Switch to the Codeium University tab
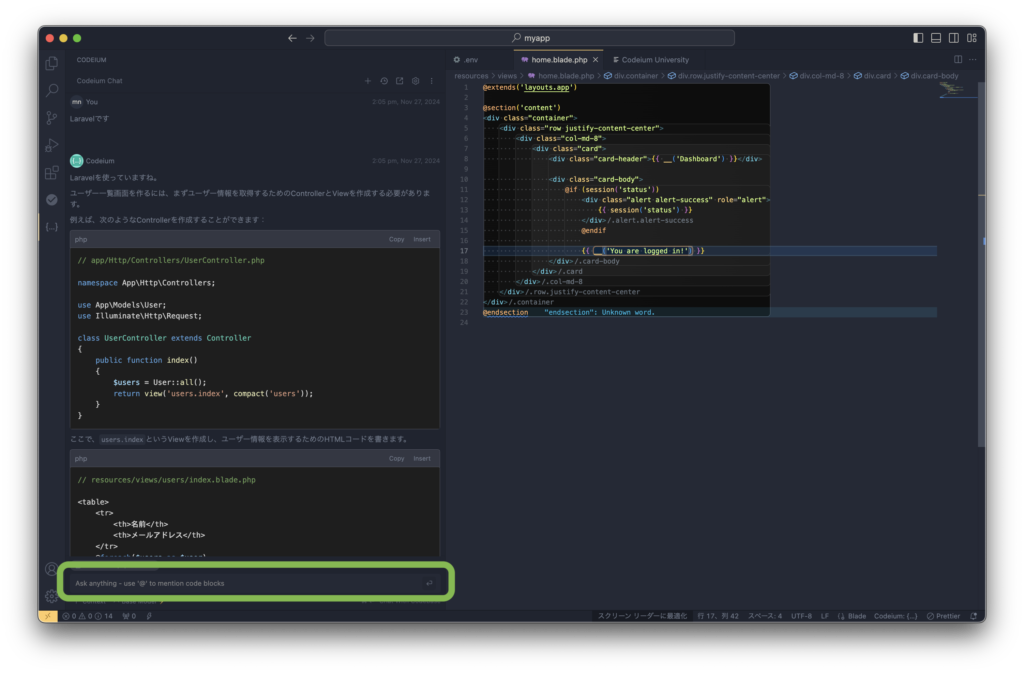The height and width of the screenshot is (673, 1024). point(650,59)
